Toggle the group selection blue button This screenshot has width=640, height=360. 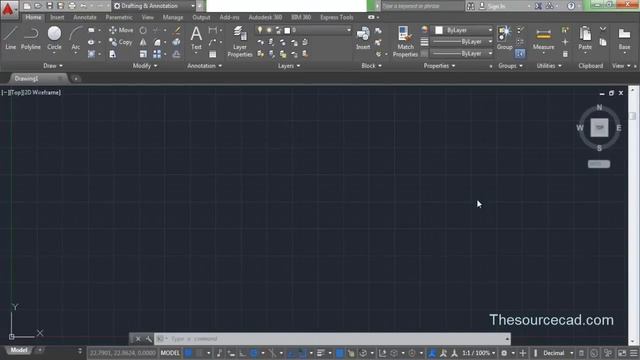click(520, 53)
